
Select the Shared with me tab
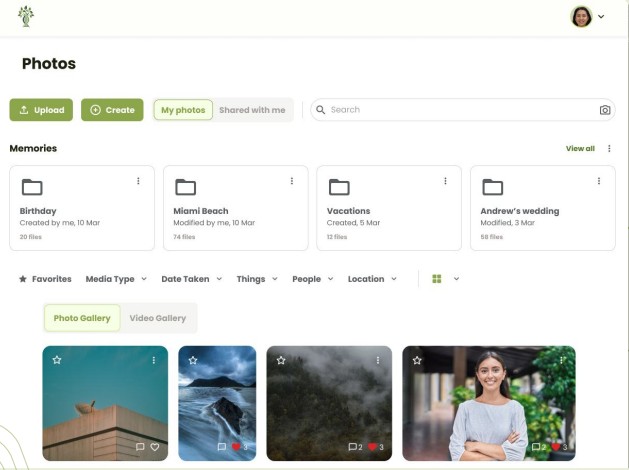pyautogui.click(x=252, y=110)
